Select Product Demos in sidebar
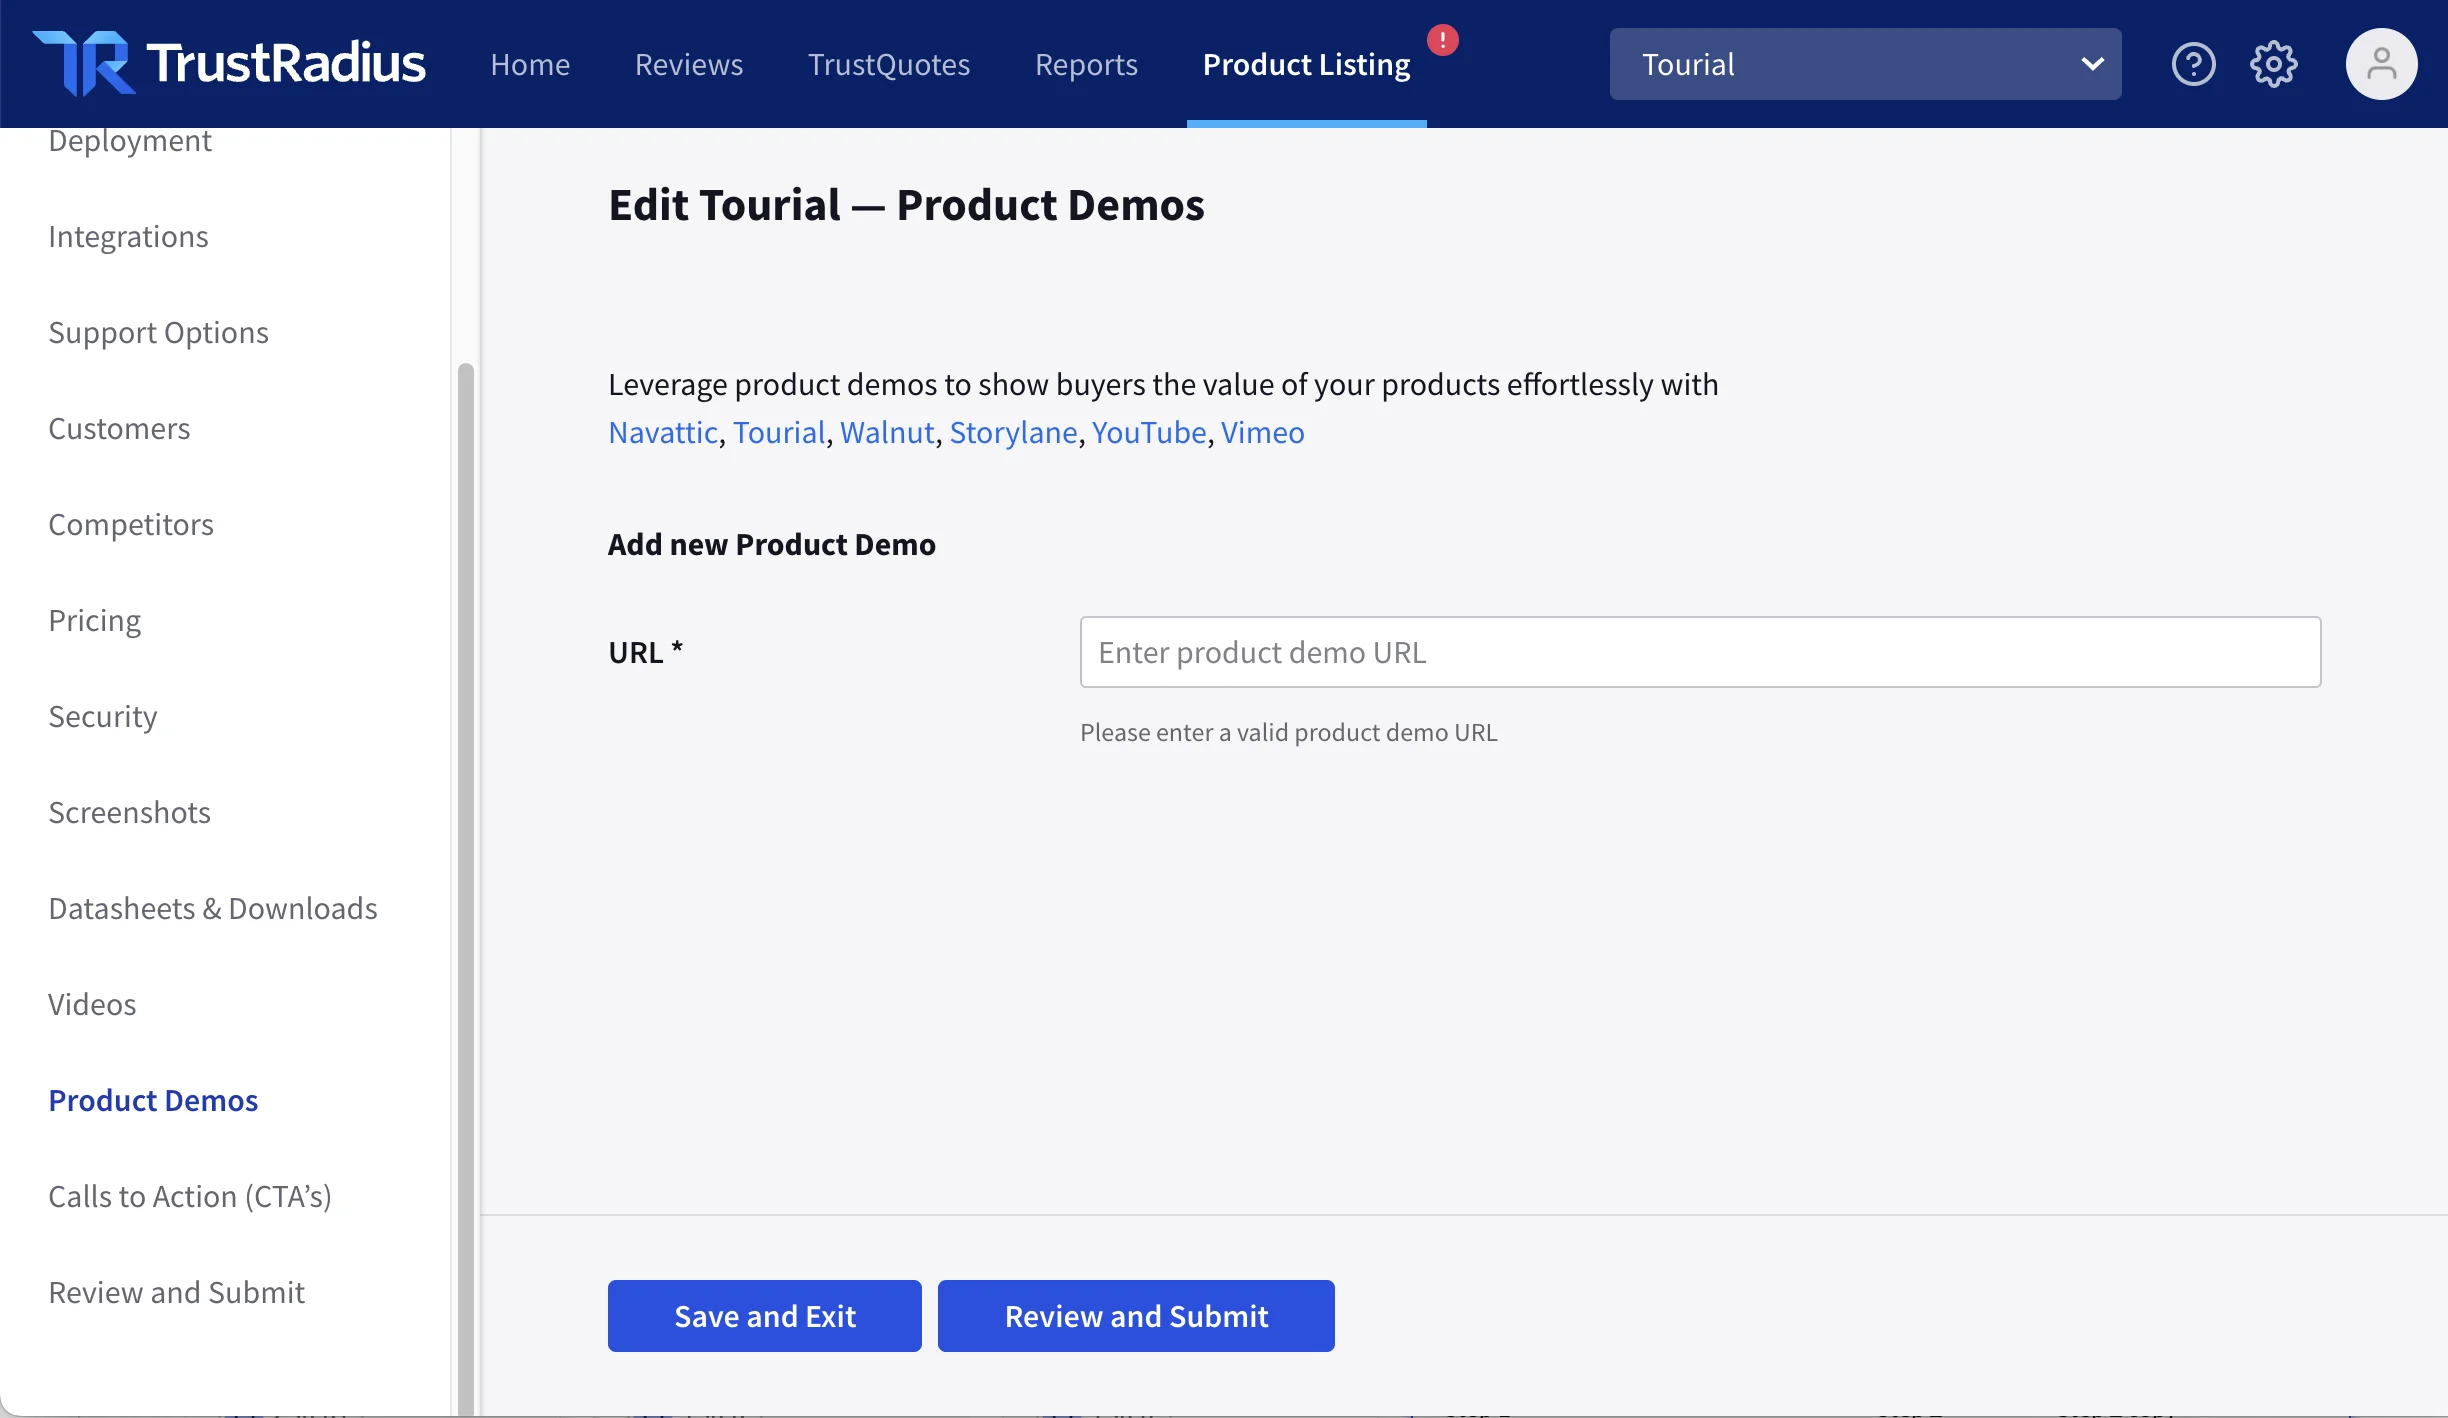 click(153, 1100)
